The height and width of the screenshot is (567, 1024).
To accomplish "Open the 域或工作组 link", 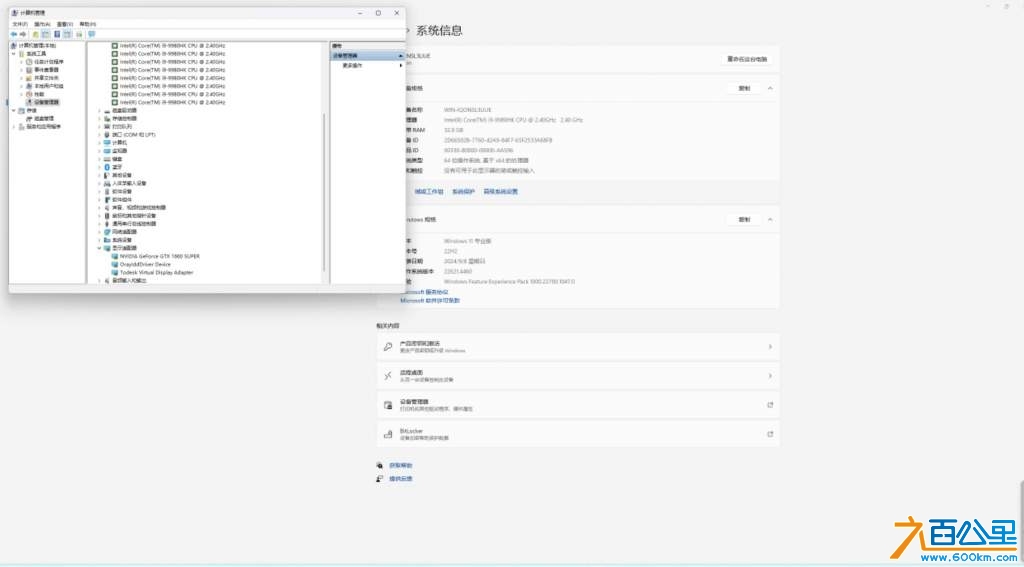I will click(x=429, y=192).
